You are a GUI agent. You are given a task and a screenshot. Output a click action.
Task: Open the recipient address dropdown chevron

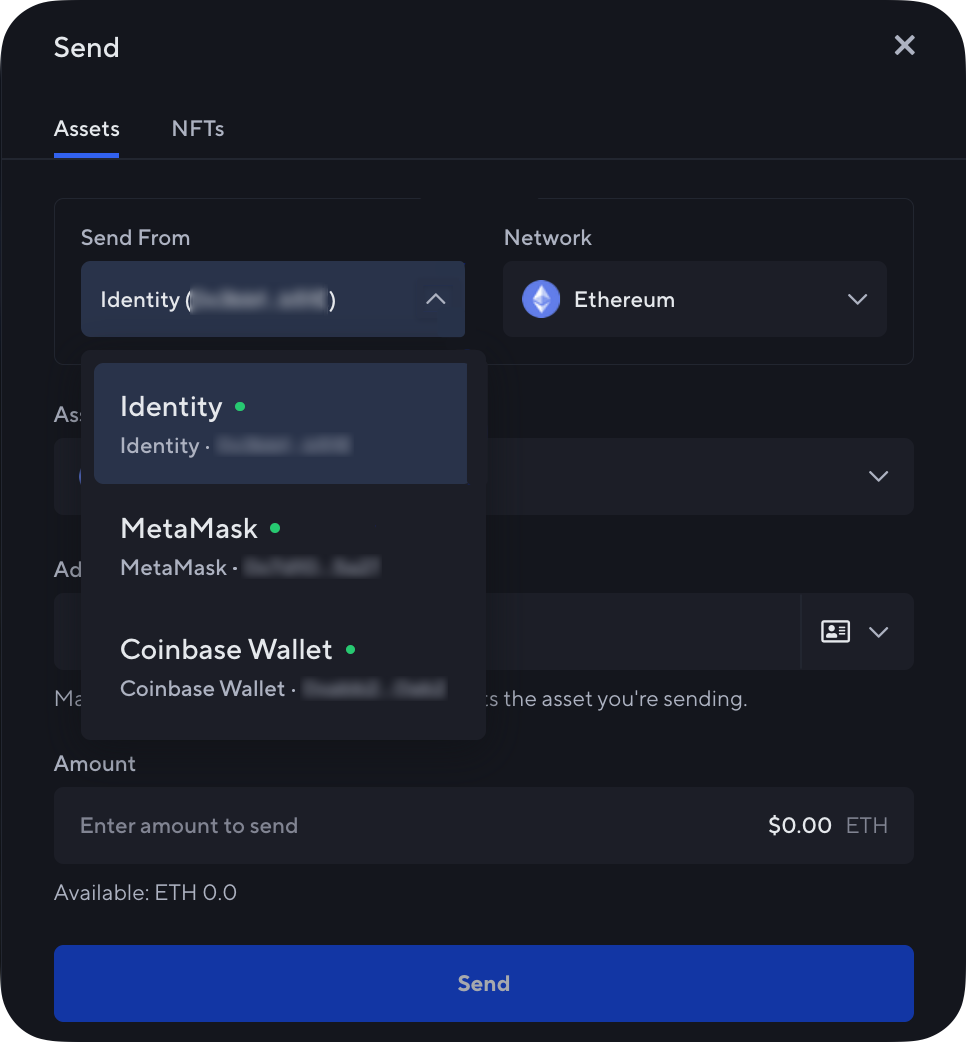879,632
